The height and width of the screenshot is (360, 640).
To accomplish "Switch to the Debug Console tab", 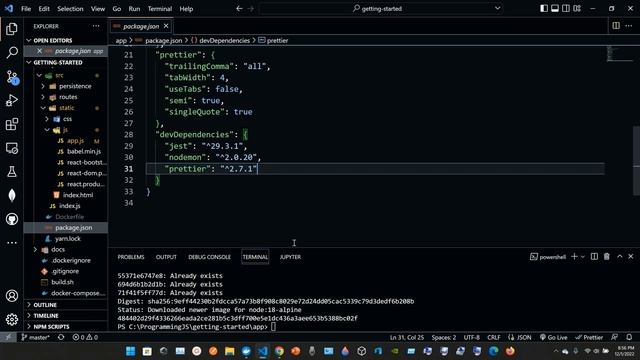I will coord(209,257).
